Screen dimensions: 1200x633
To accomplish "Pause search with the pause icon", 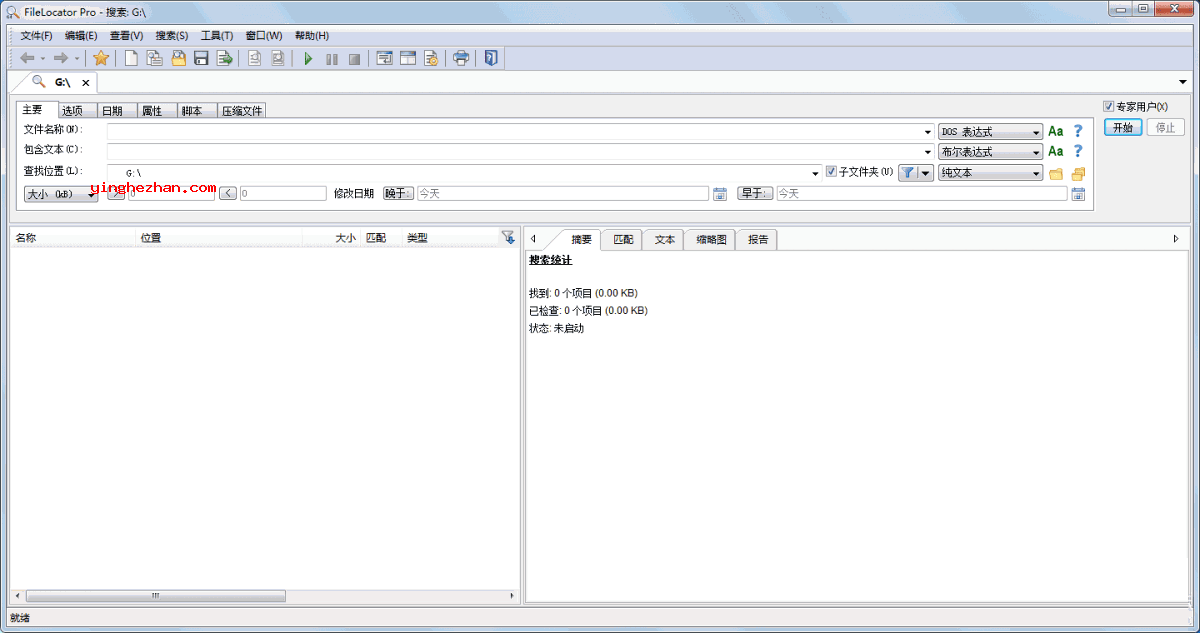I will [331, 59].
